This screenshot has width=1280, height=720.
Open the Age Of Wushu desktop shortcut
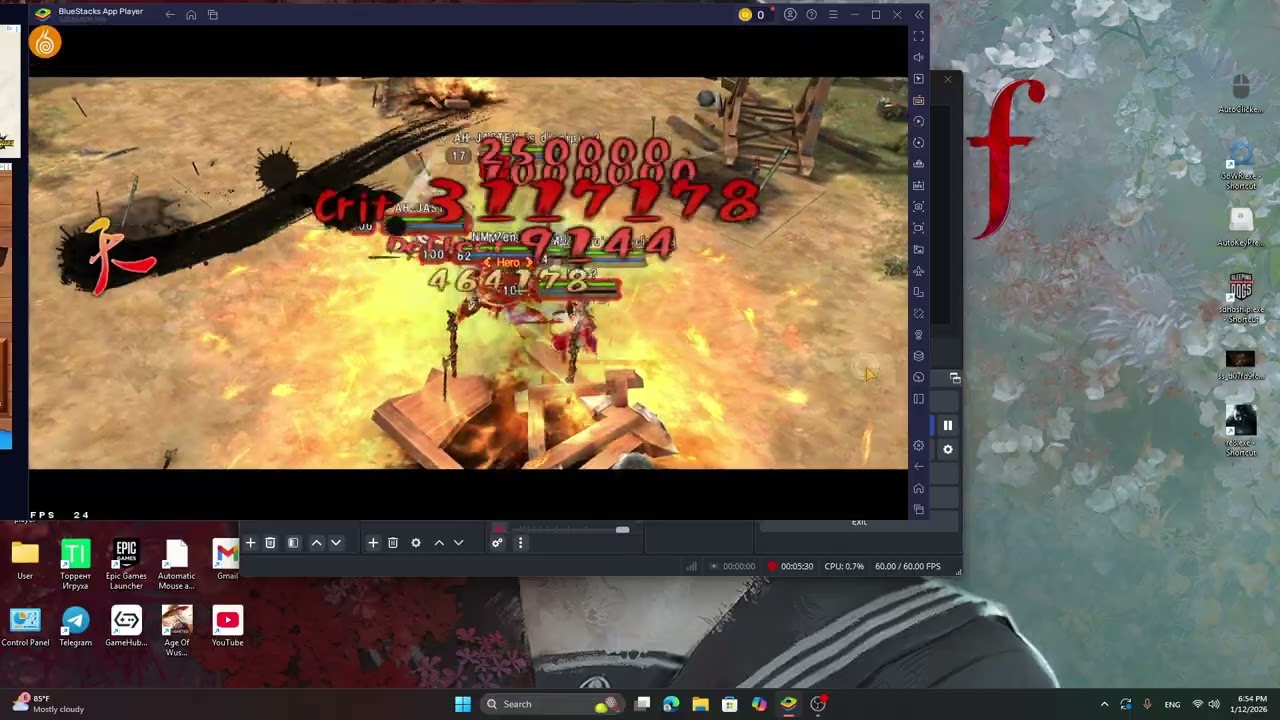point(176,631)
